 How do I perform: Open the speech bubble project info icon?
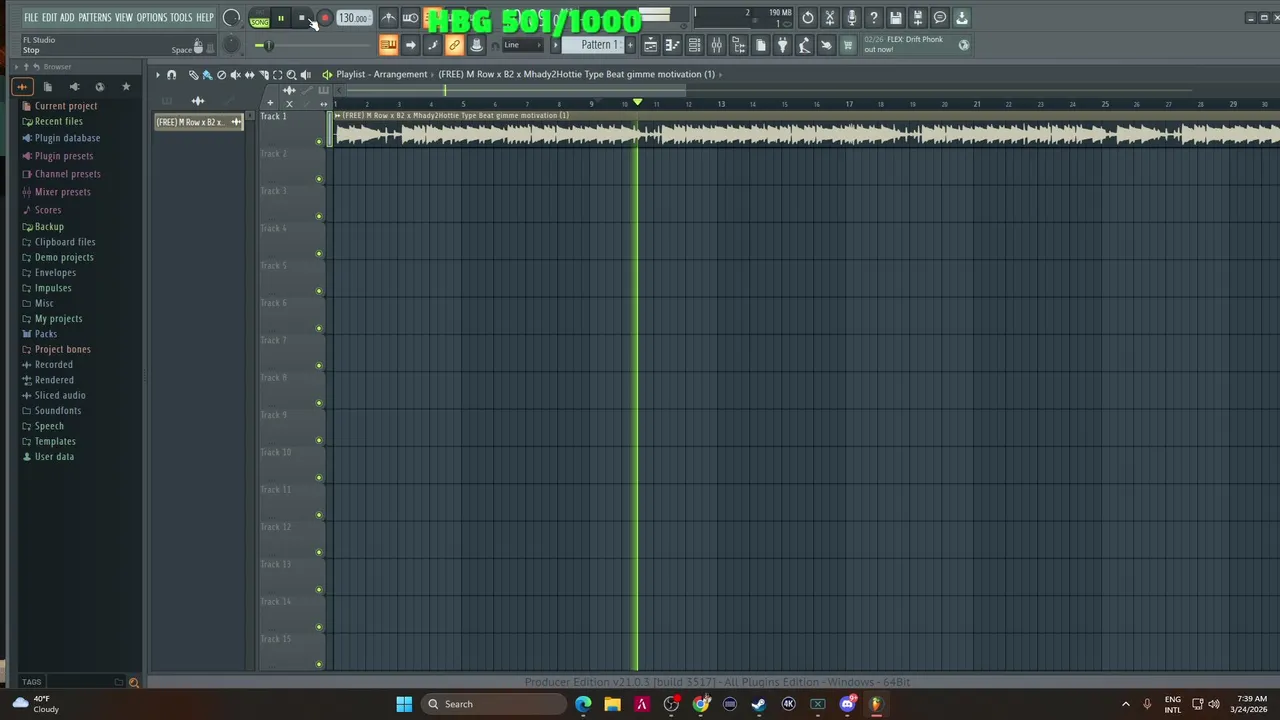pos(940,18)
